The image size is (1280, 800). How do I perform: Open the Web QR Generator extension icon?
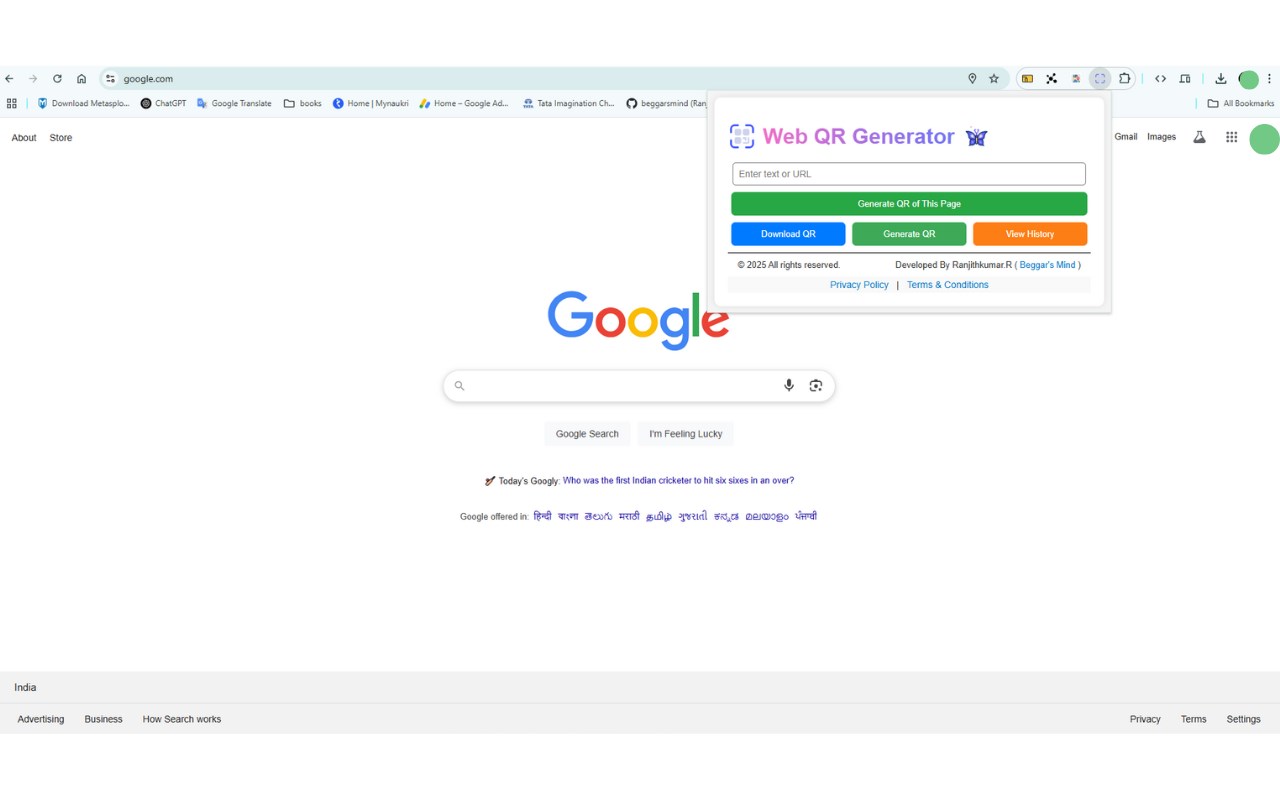click(x=1100, y=79)
